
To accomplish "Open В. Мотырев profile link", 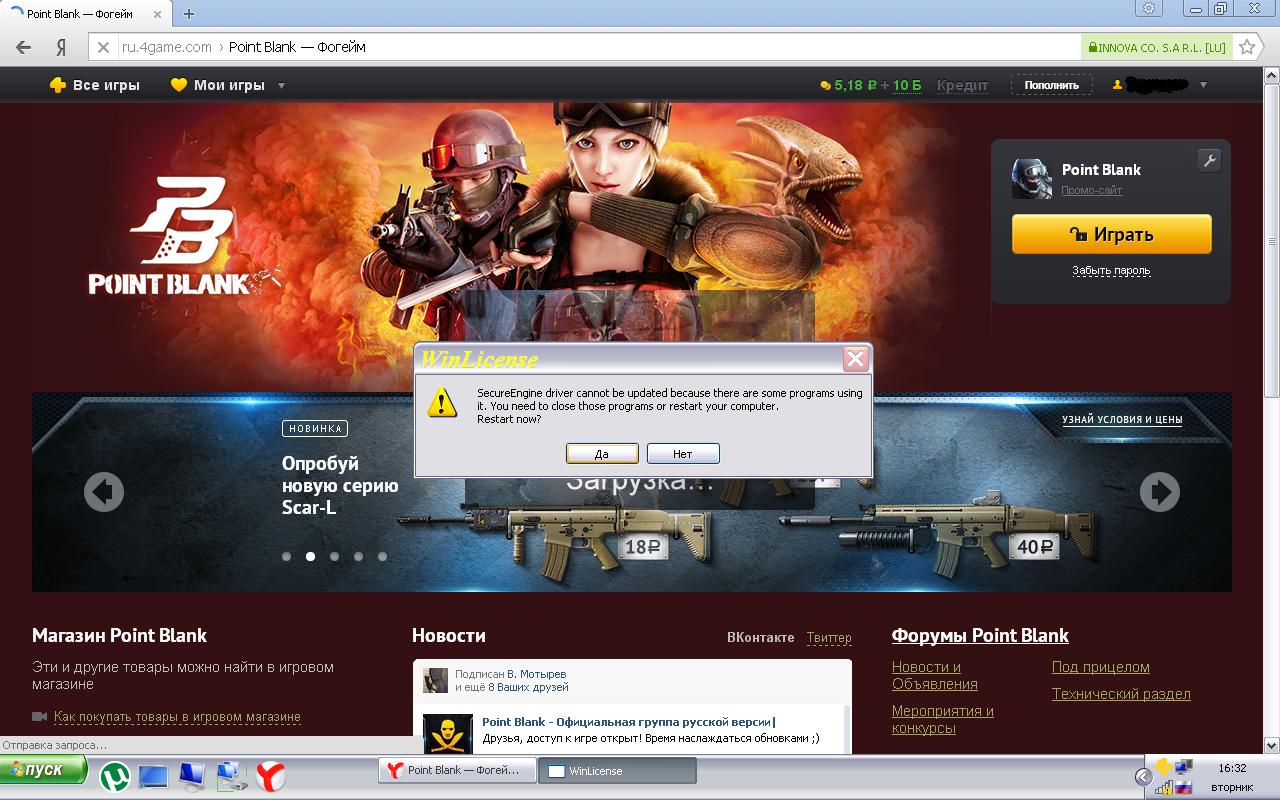I will point(536,674).
